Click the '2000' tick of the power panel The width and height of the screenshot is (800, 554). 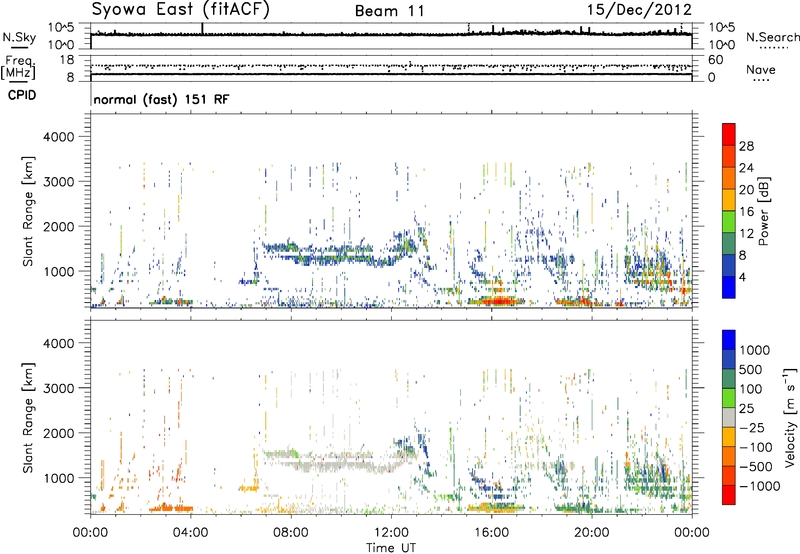click(x=58, y=226)
